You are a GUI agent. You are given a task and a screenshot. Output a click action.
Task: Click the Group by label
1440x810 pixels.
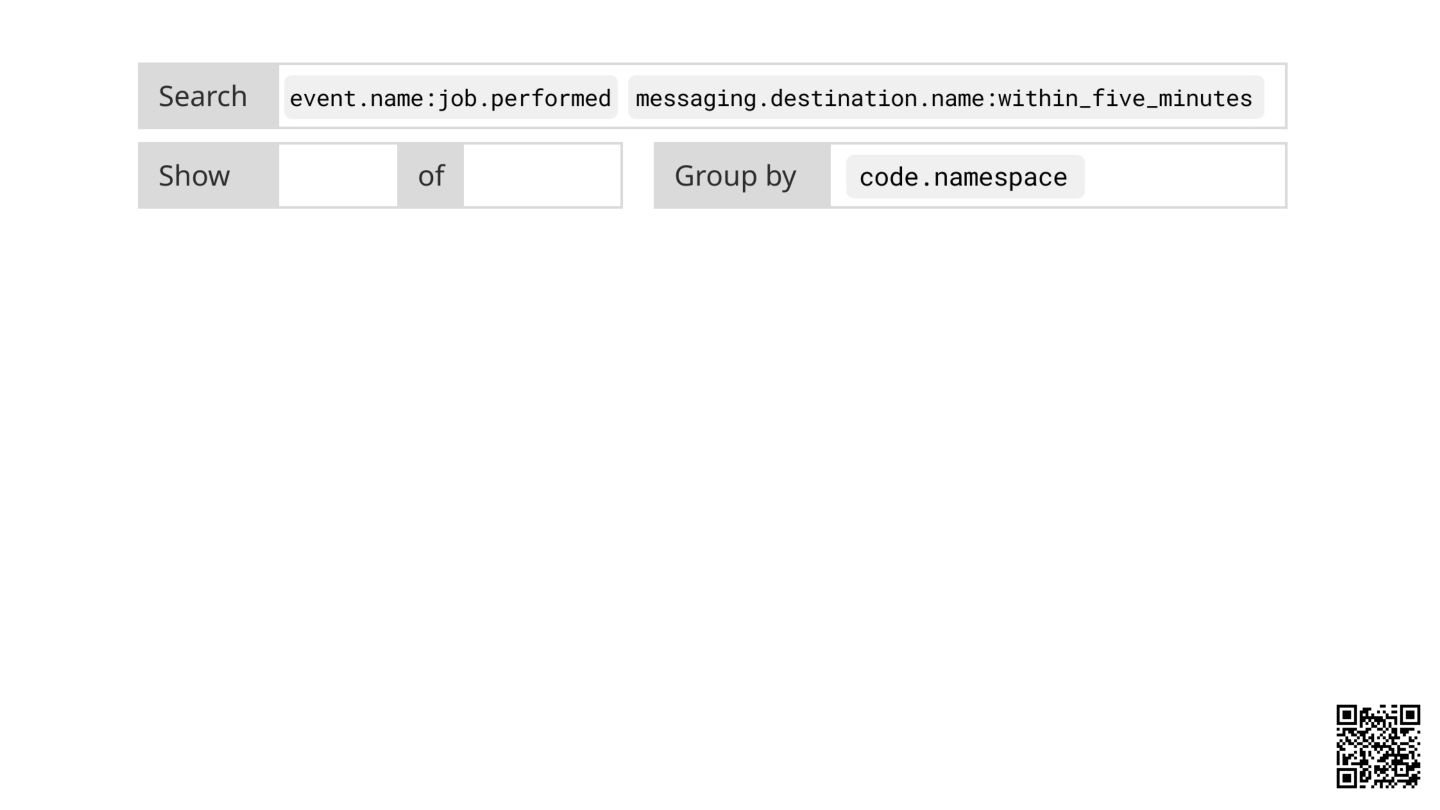point(735,176)
